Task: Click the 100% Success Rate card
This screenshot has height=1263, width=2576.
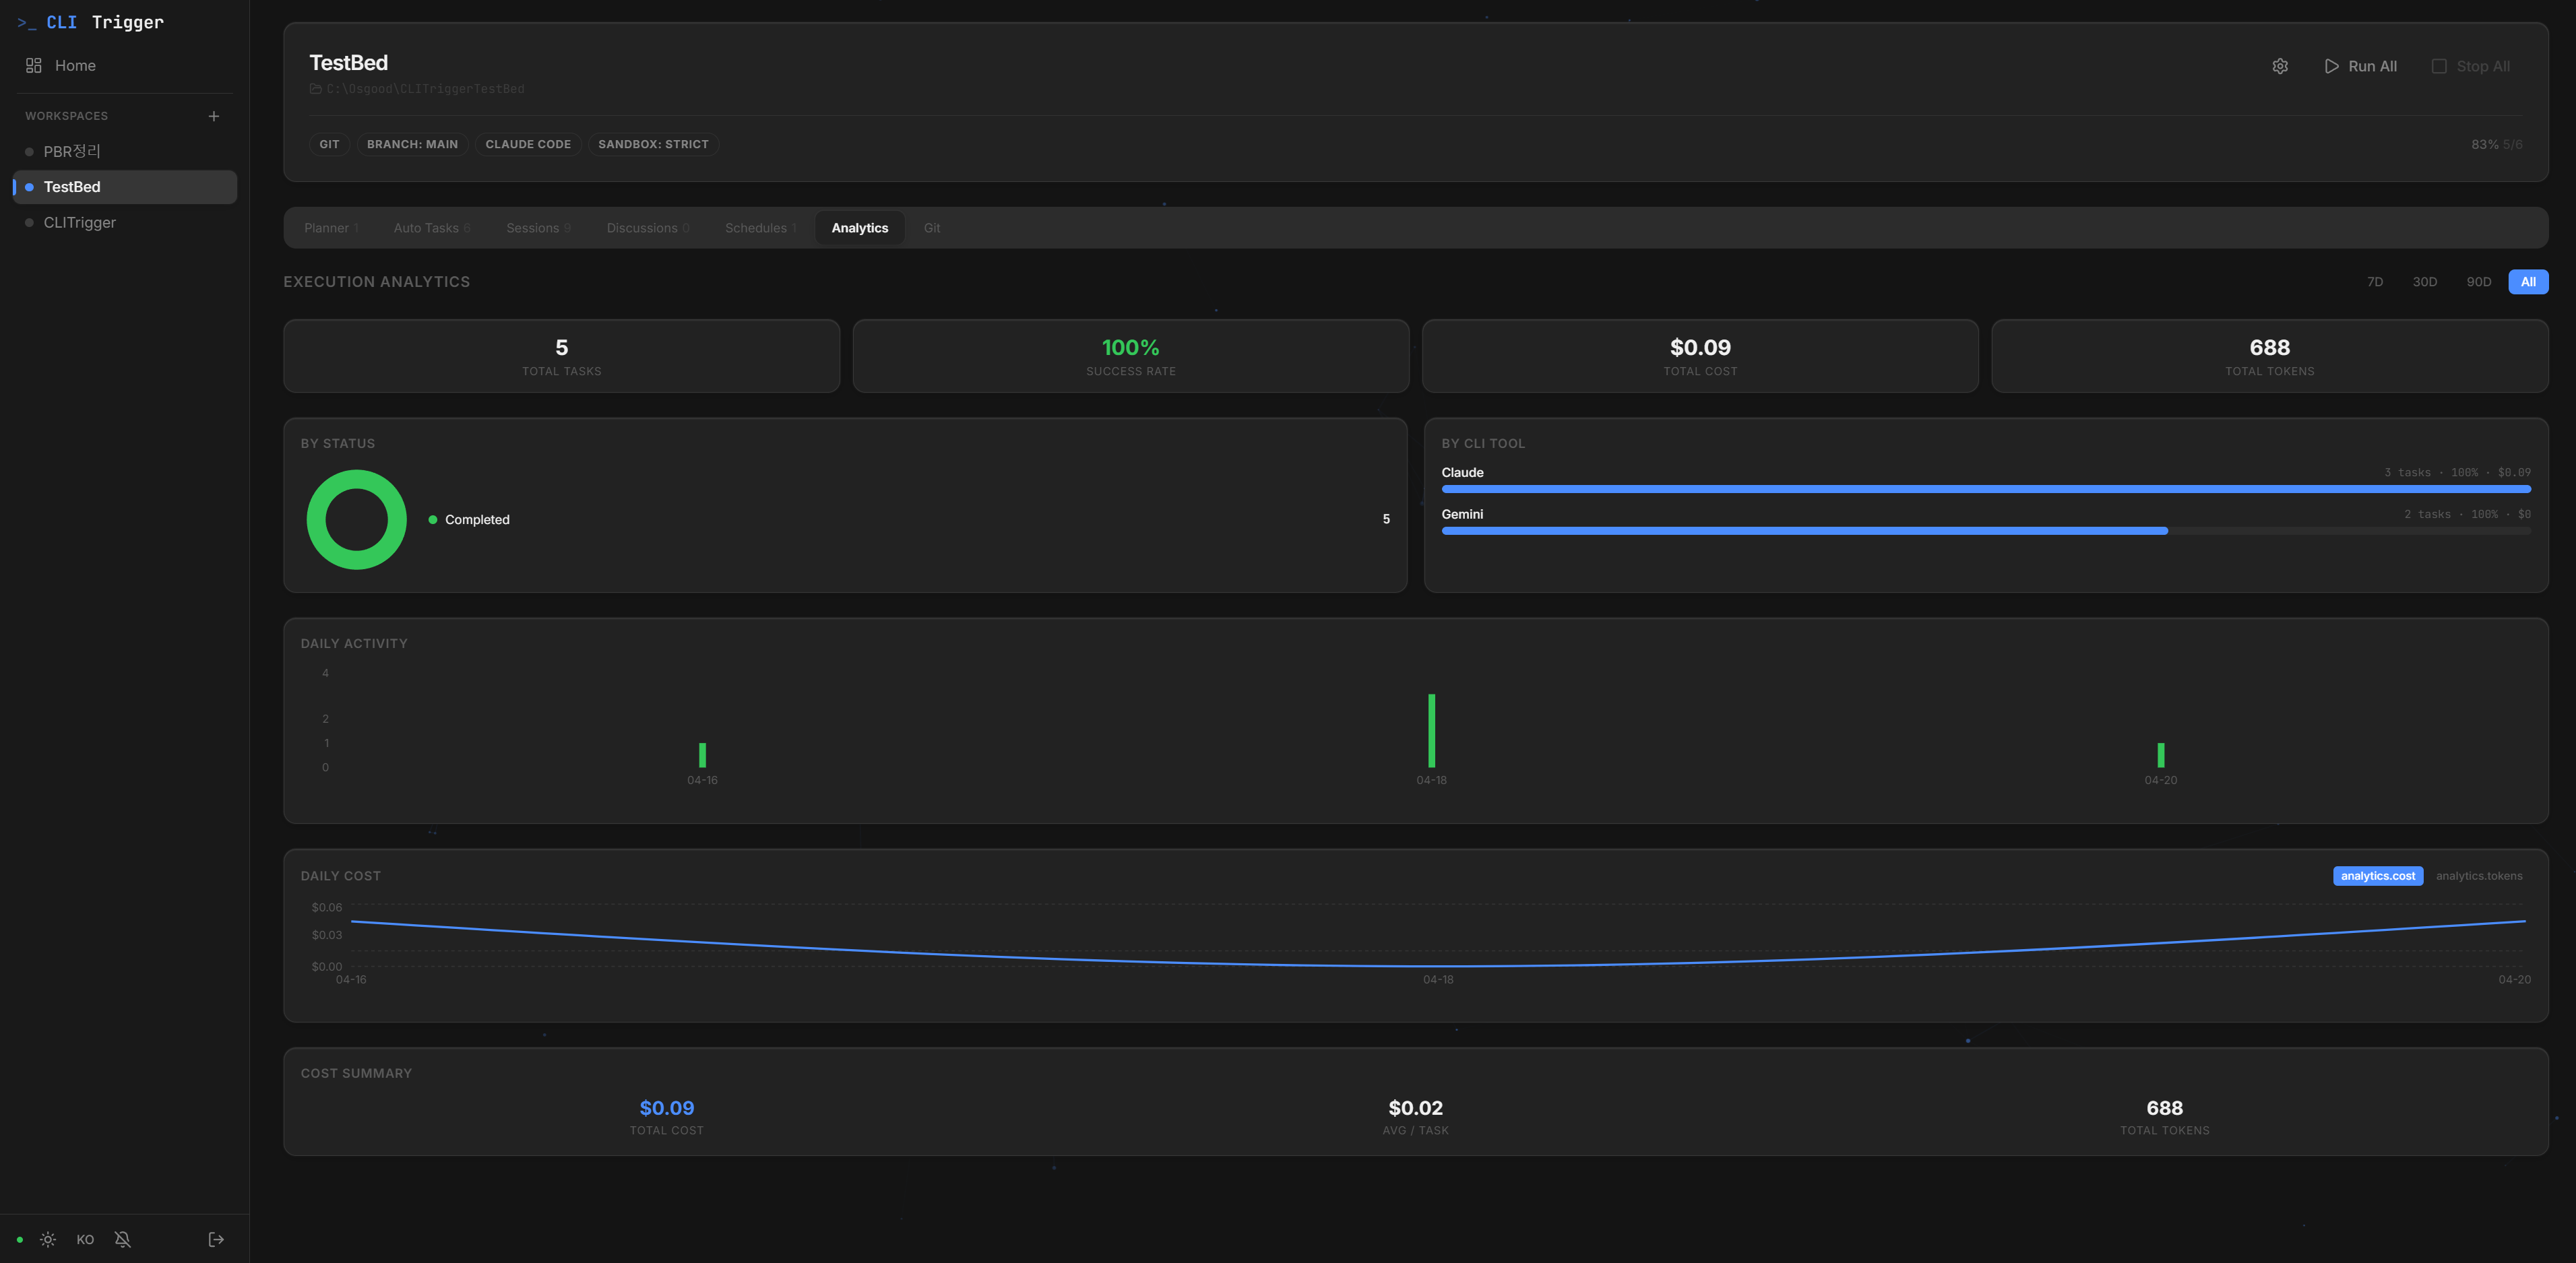Action: pos(1130,356)
